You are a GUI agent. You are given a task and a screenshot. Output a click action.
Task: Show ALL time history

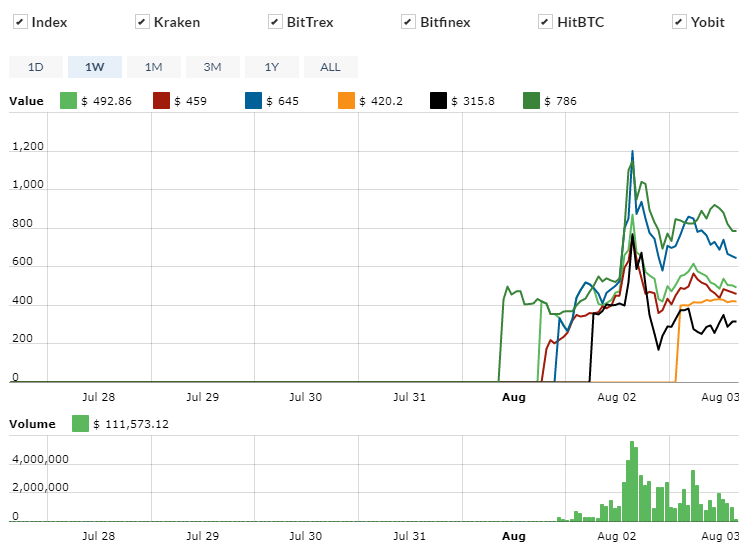pos(330,67)
